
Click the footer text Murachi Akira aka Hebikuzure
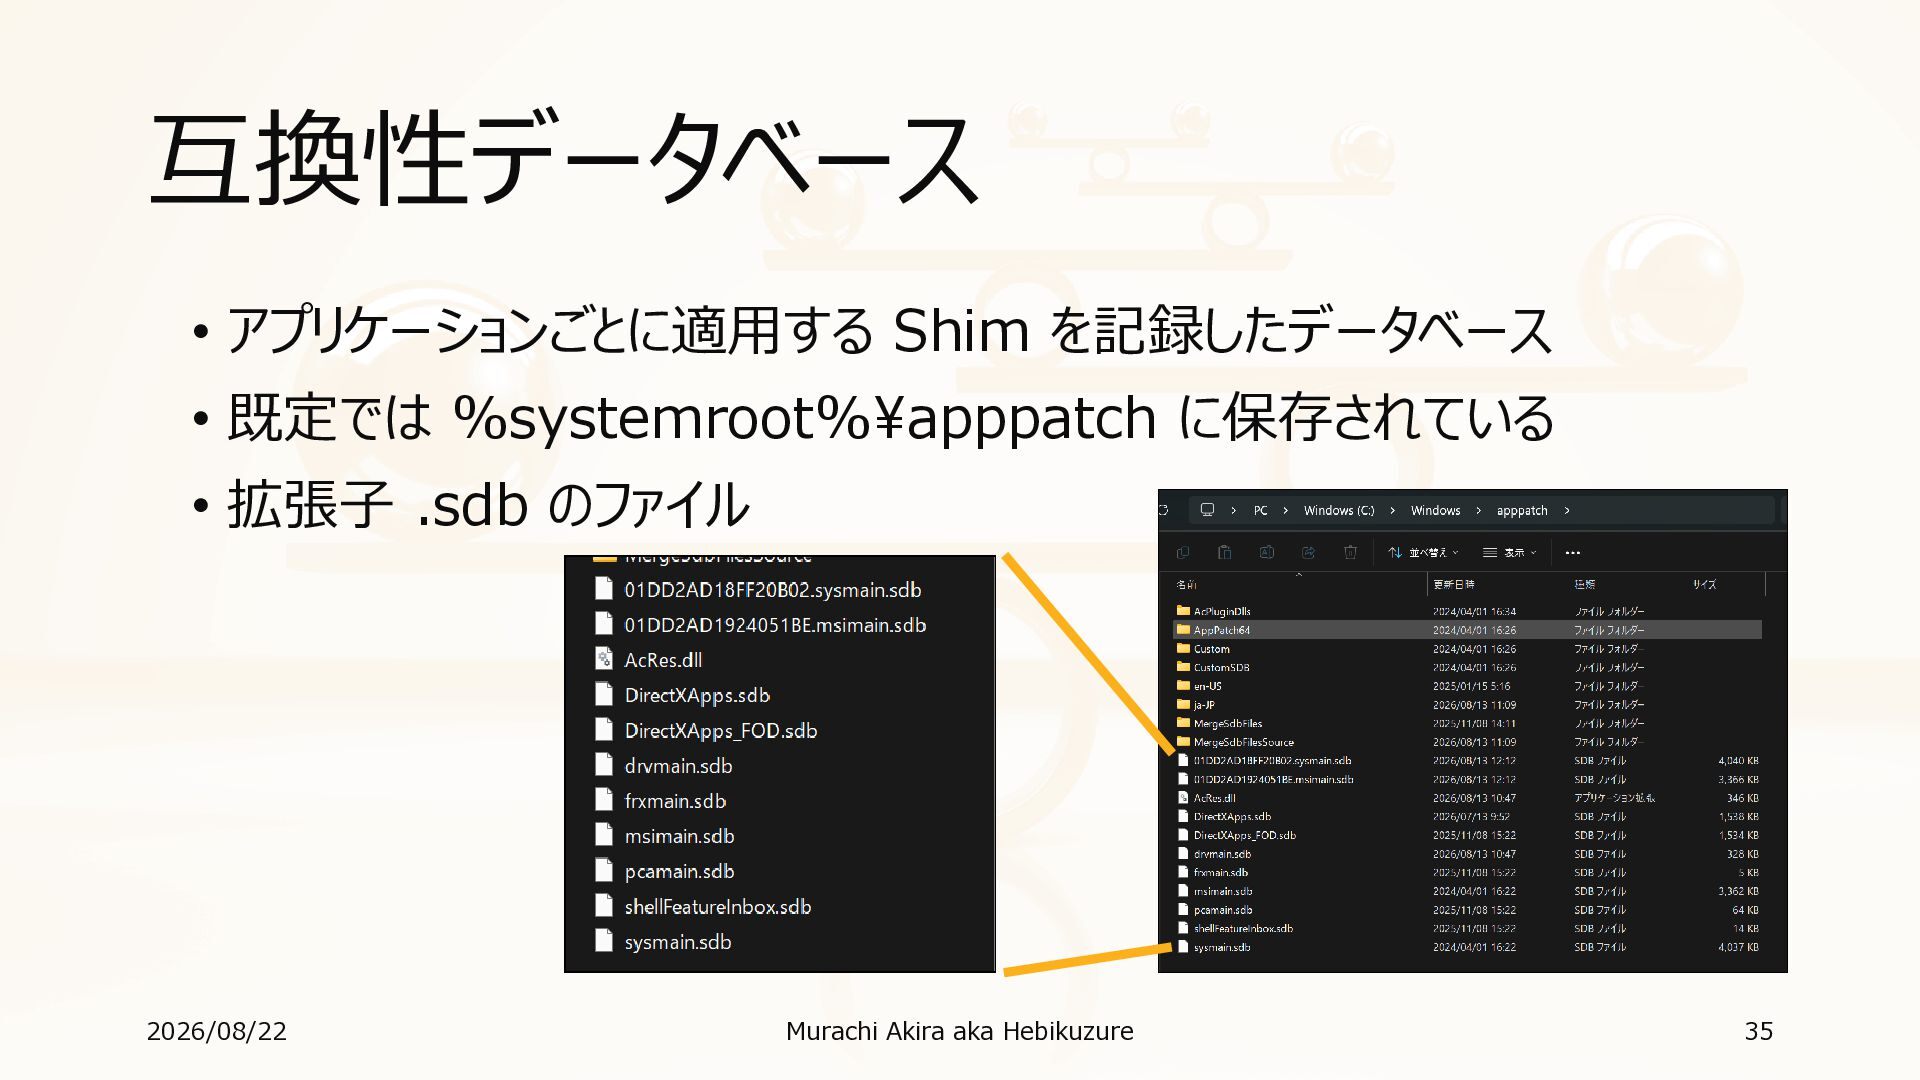click(960, 1031)
